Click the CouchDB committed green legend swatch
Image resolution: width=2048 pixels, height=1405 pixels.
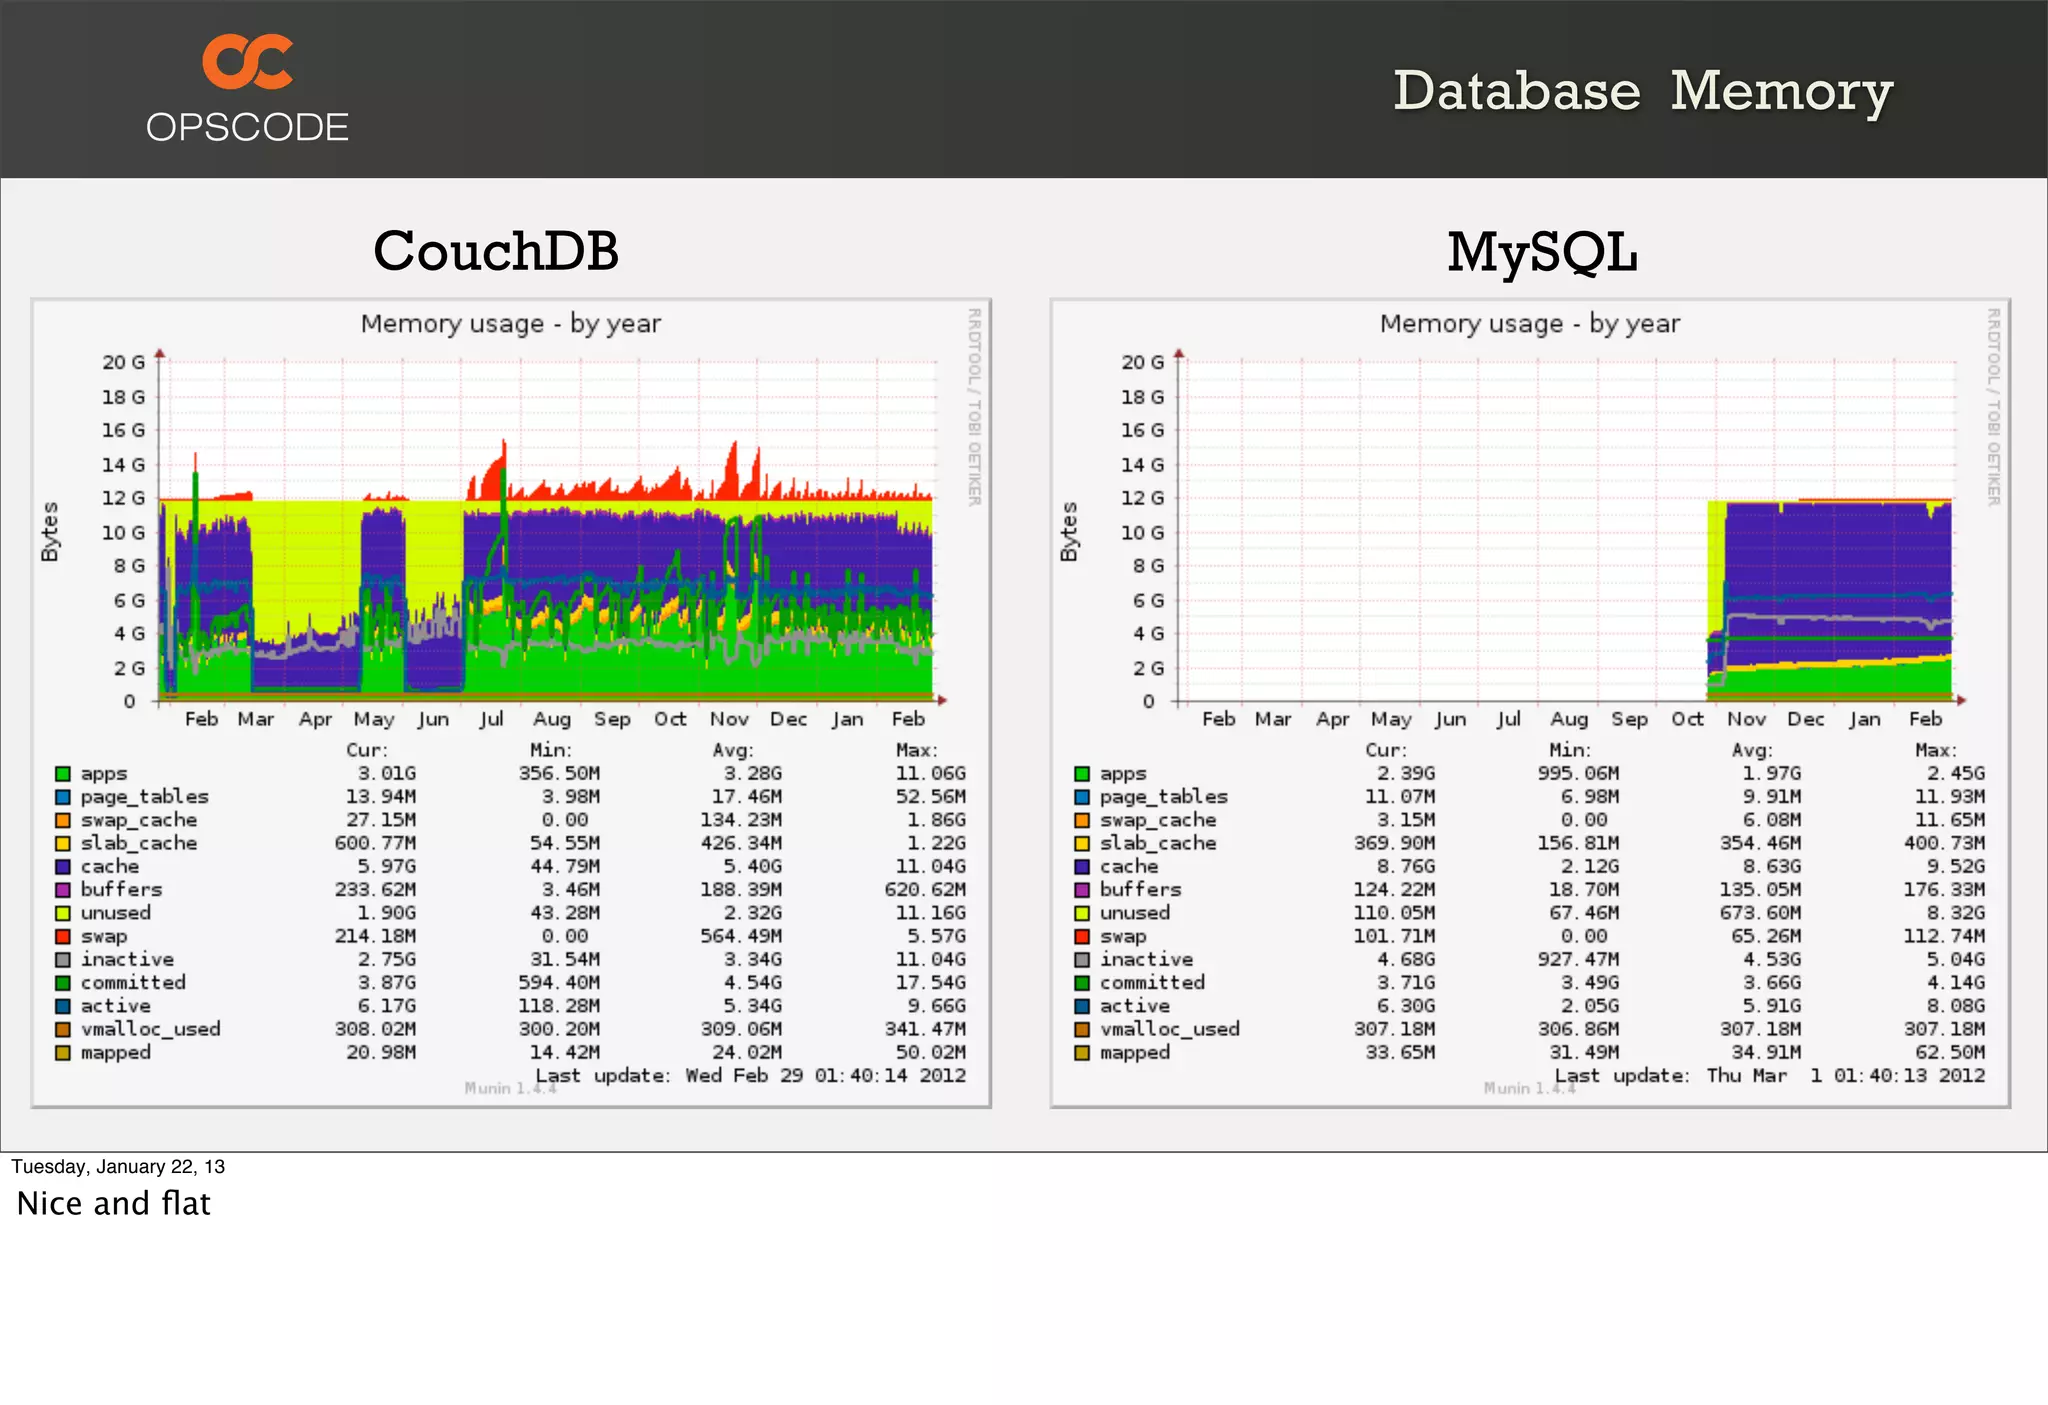coord(62,983)
